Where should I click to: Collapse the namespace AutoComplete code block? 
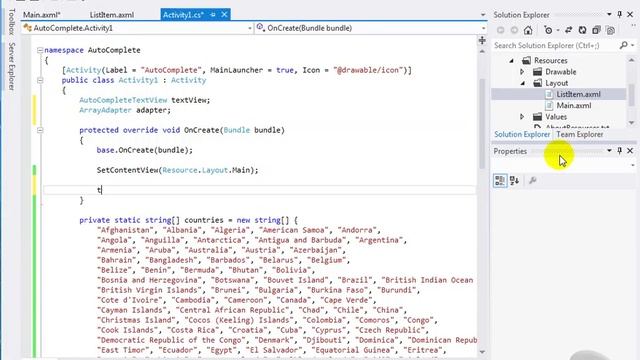point(40,50)
